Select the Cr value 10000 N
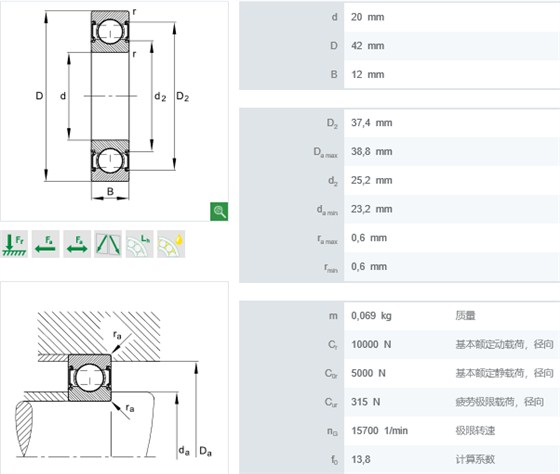Viewport: 560px width, 474px height. [x=371, y=344]
